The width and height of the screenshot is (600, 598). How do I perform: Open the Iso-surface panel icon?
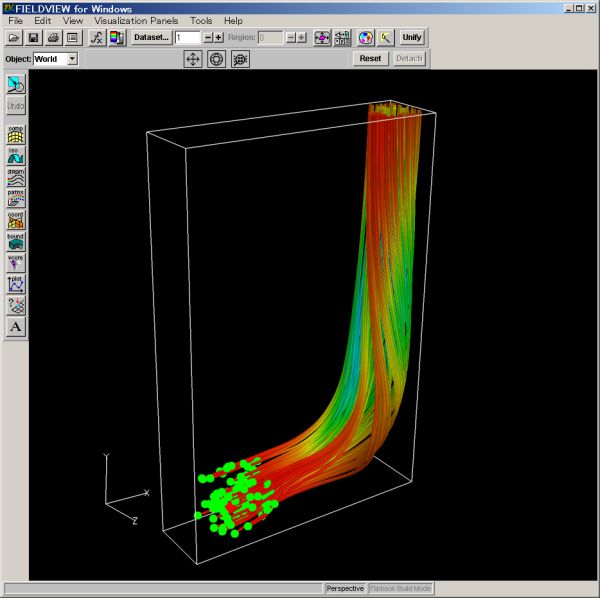click(x=16, y=156)
